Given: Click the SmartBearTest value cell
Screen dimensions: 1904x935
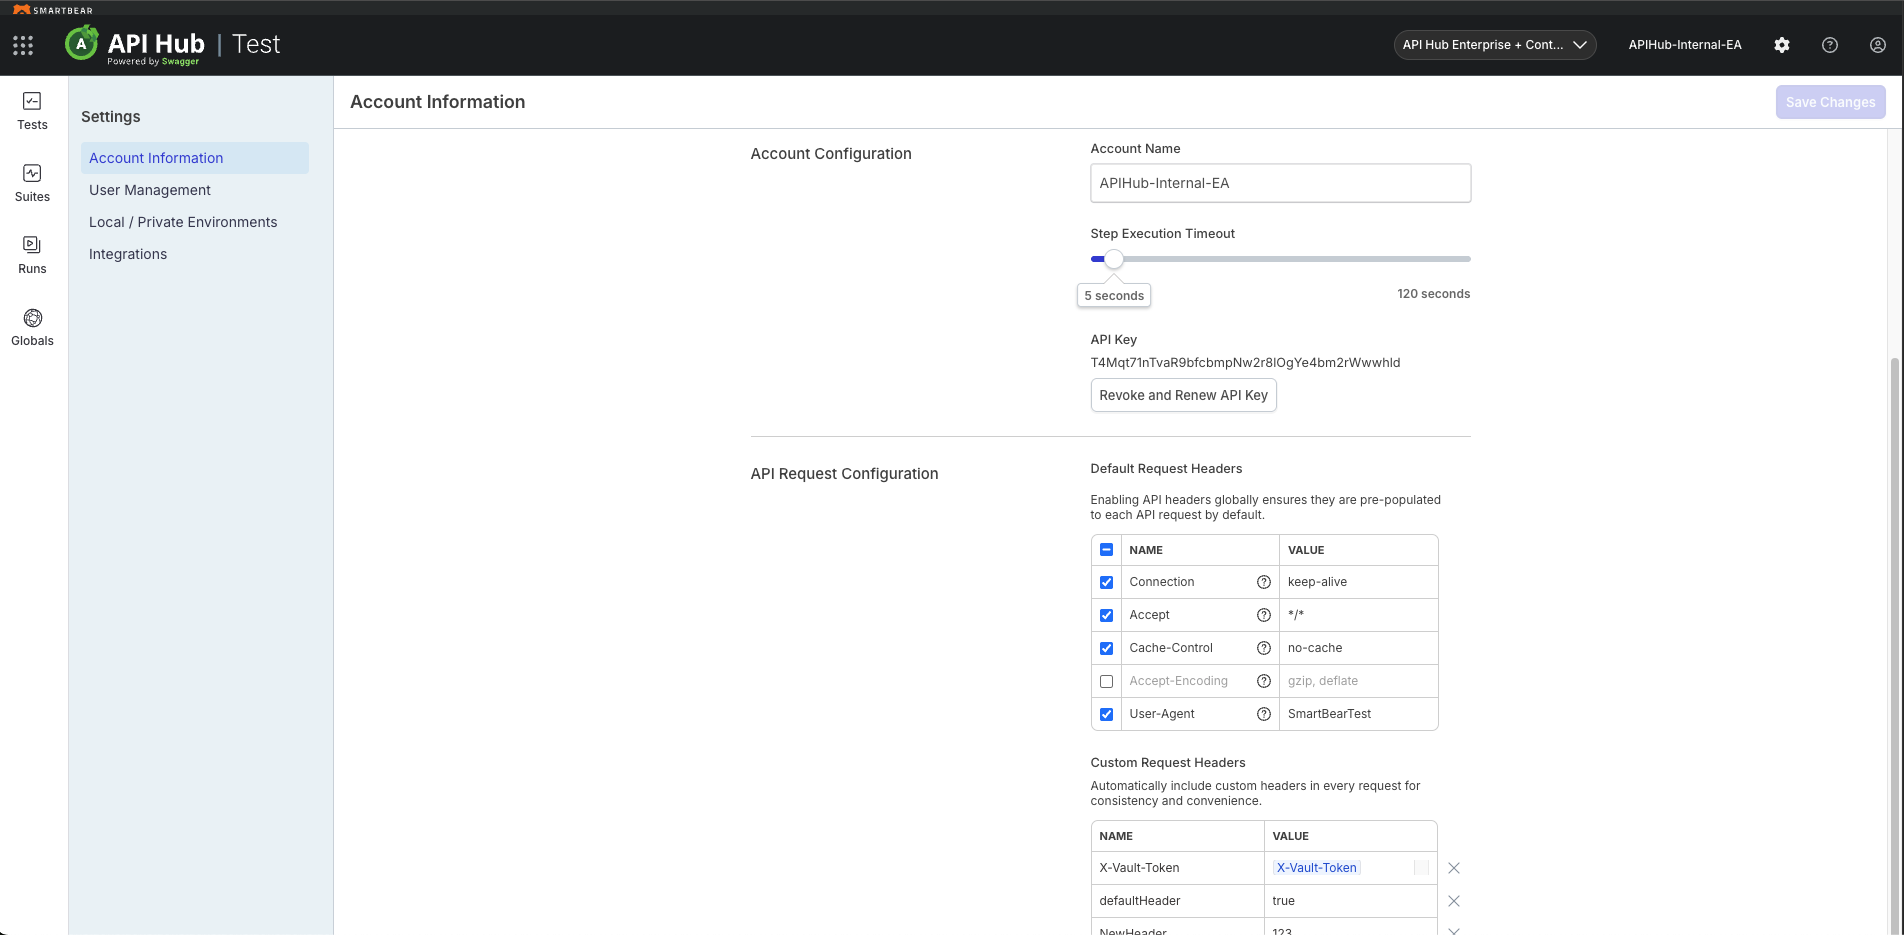Looking at the screenshot, I should tap(1358, 714).
